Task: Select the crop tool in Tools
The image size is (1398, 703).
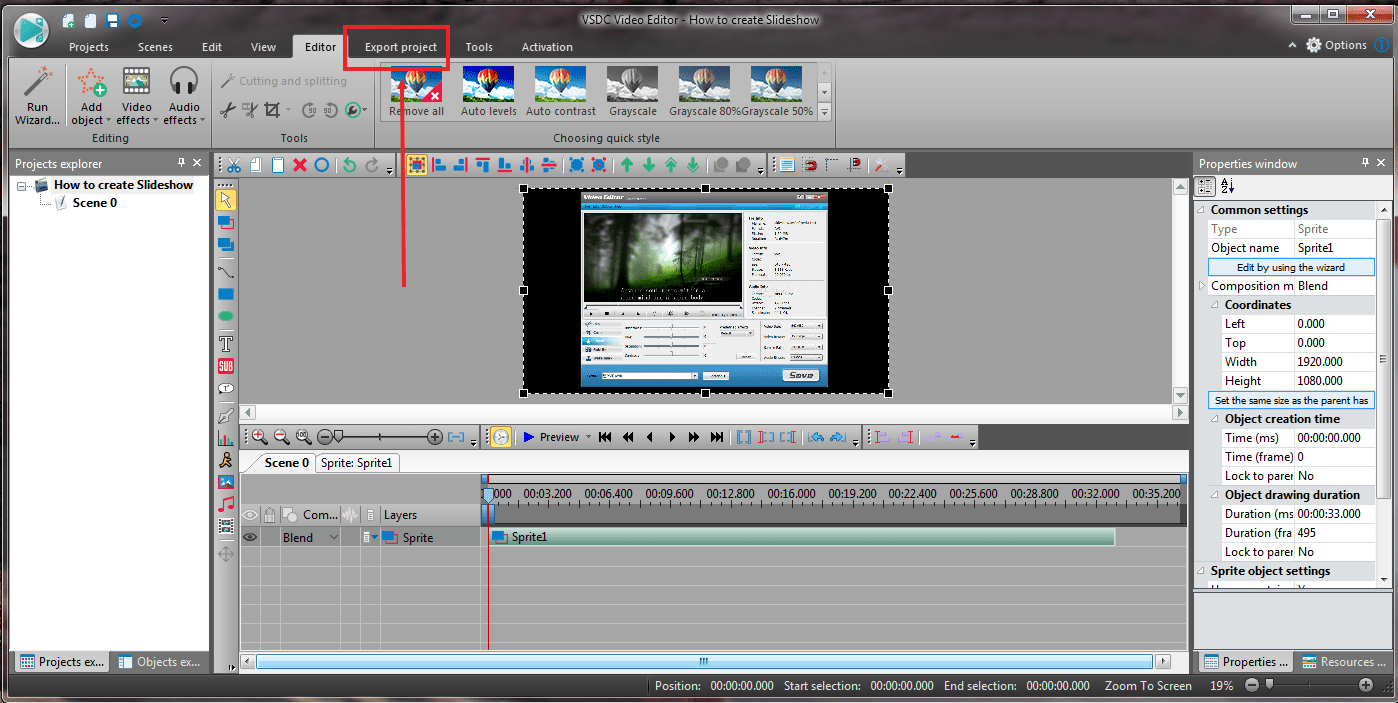Action: [x=272, y=110]
